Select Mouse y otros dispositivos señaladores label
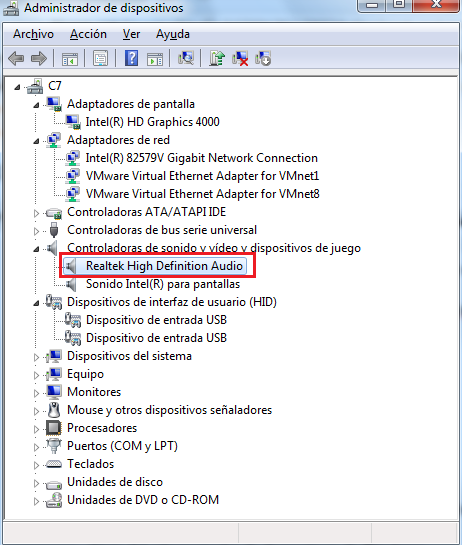The image size is (462, 545). 169,410
